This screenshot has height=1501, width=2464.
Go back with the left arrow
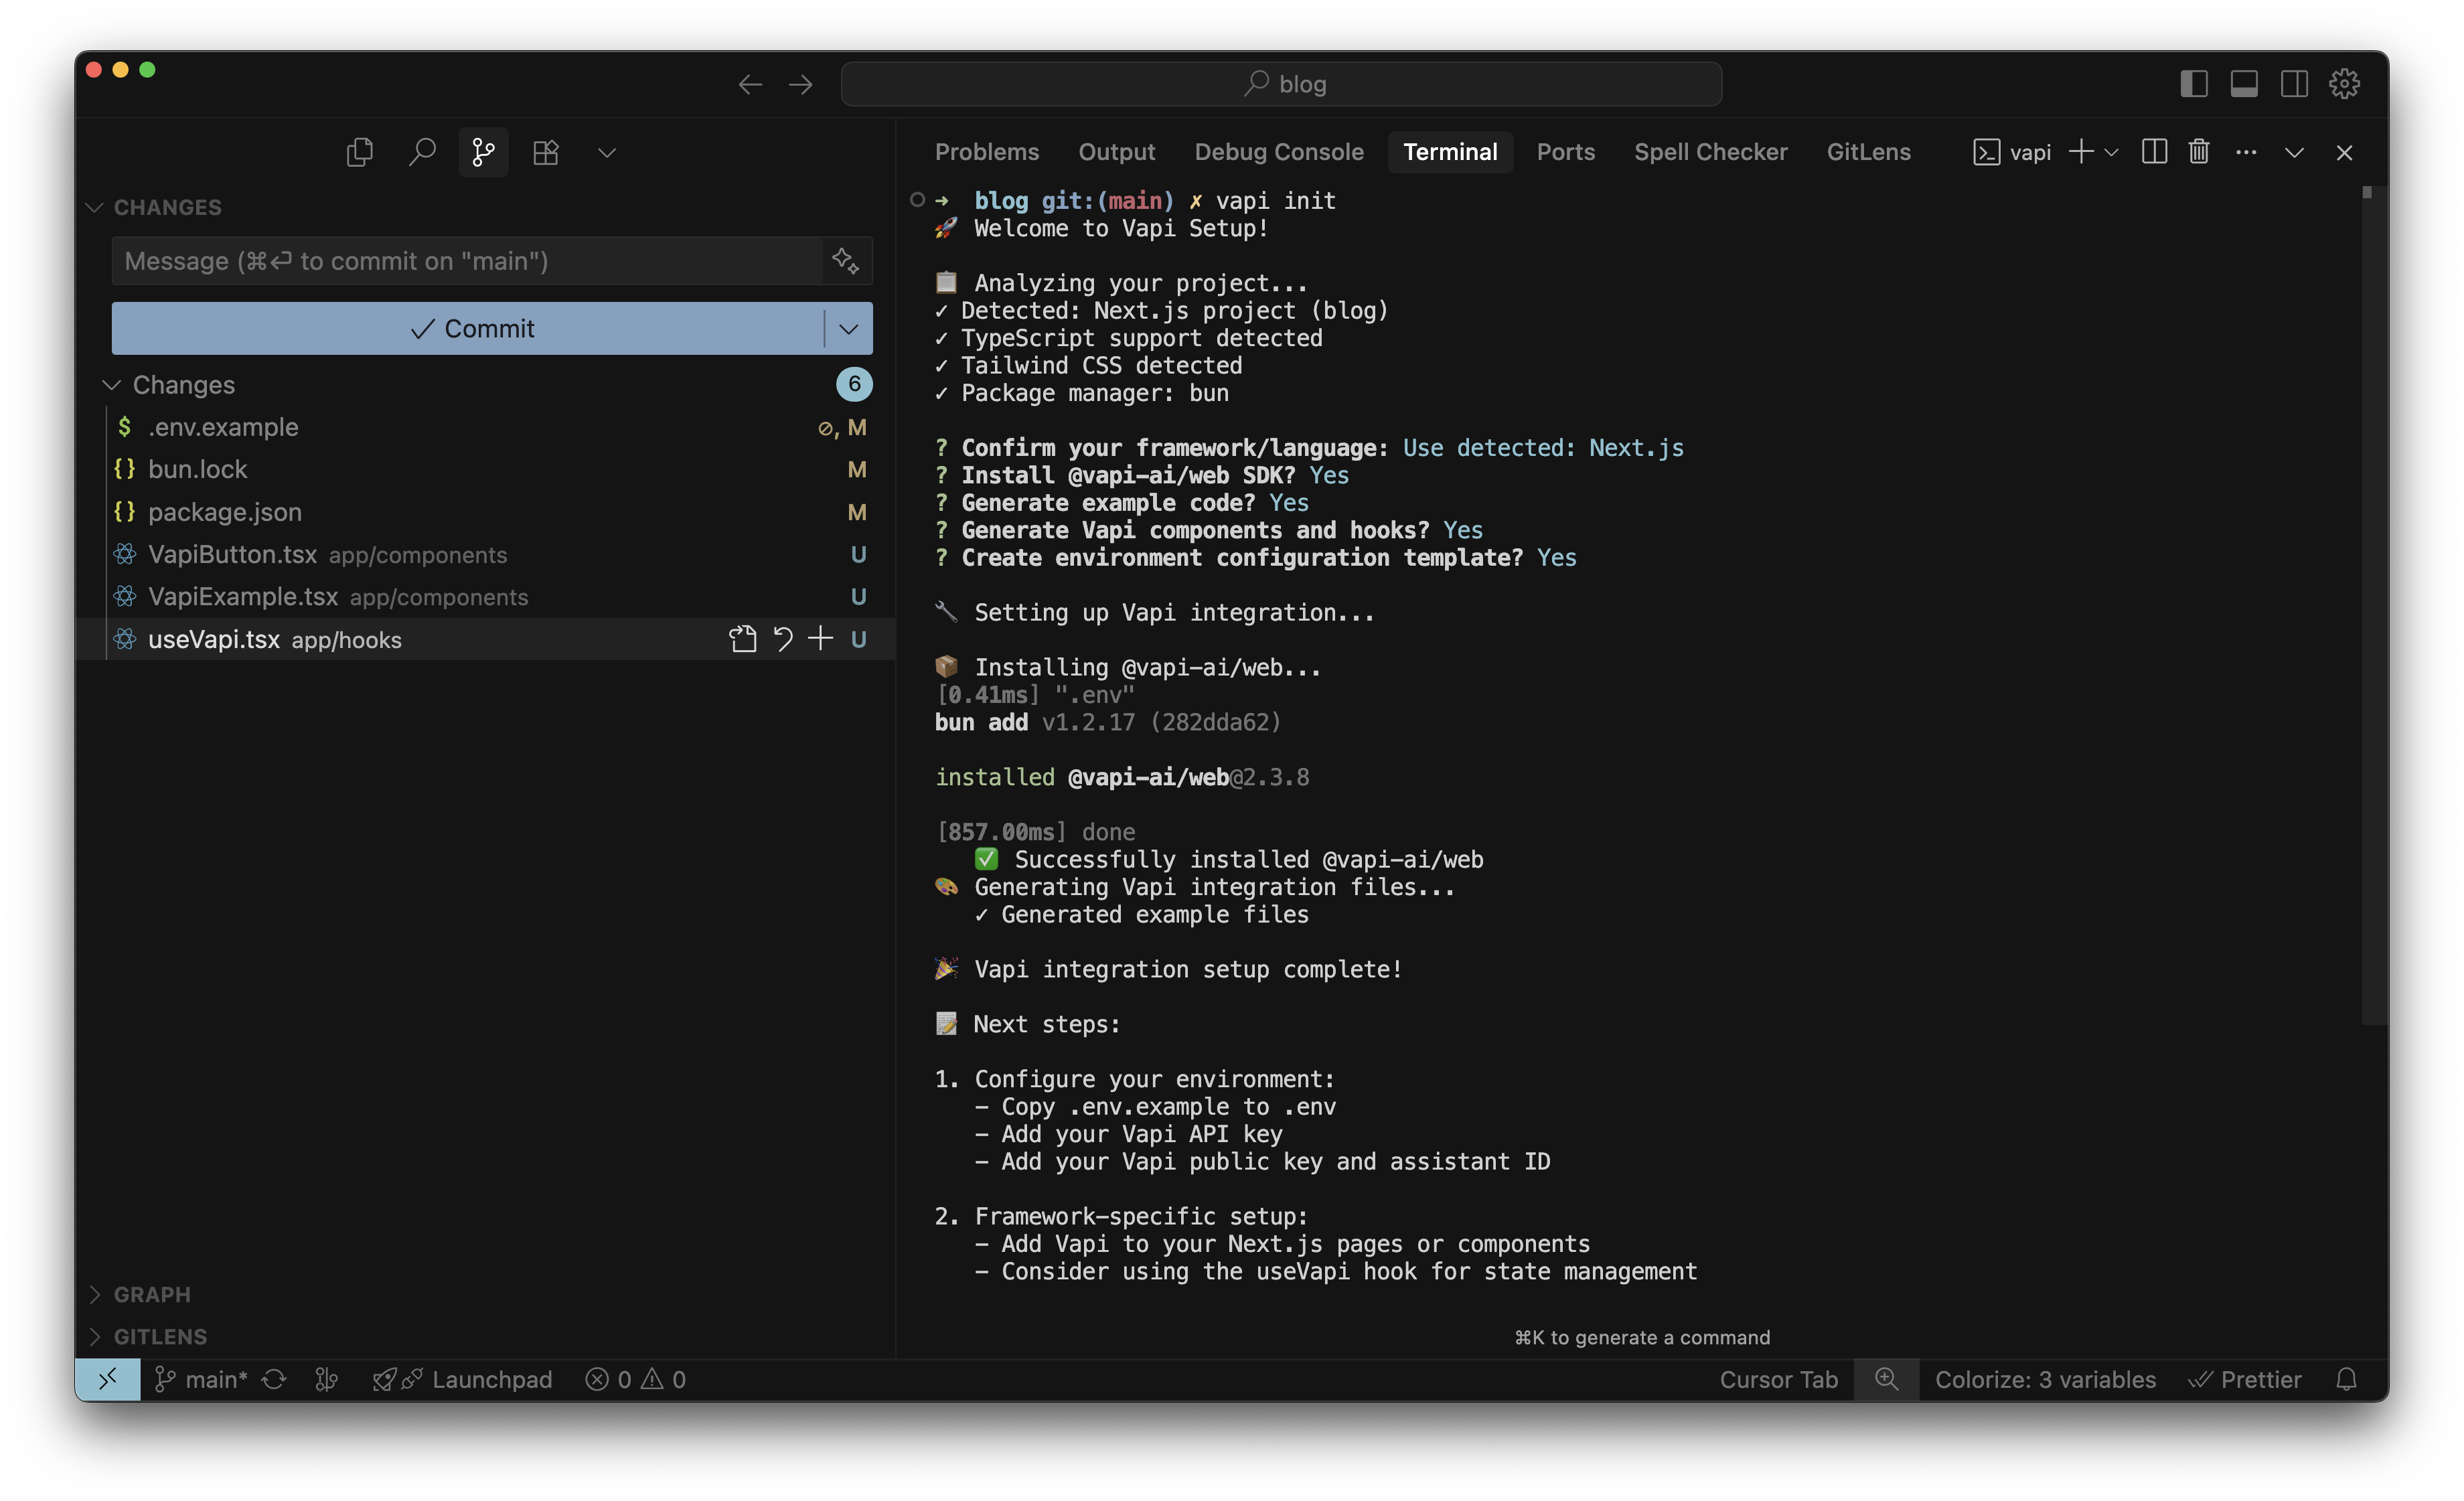[750, 85]
